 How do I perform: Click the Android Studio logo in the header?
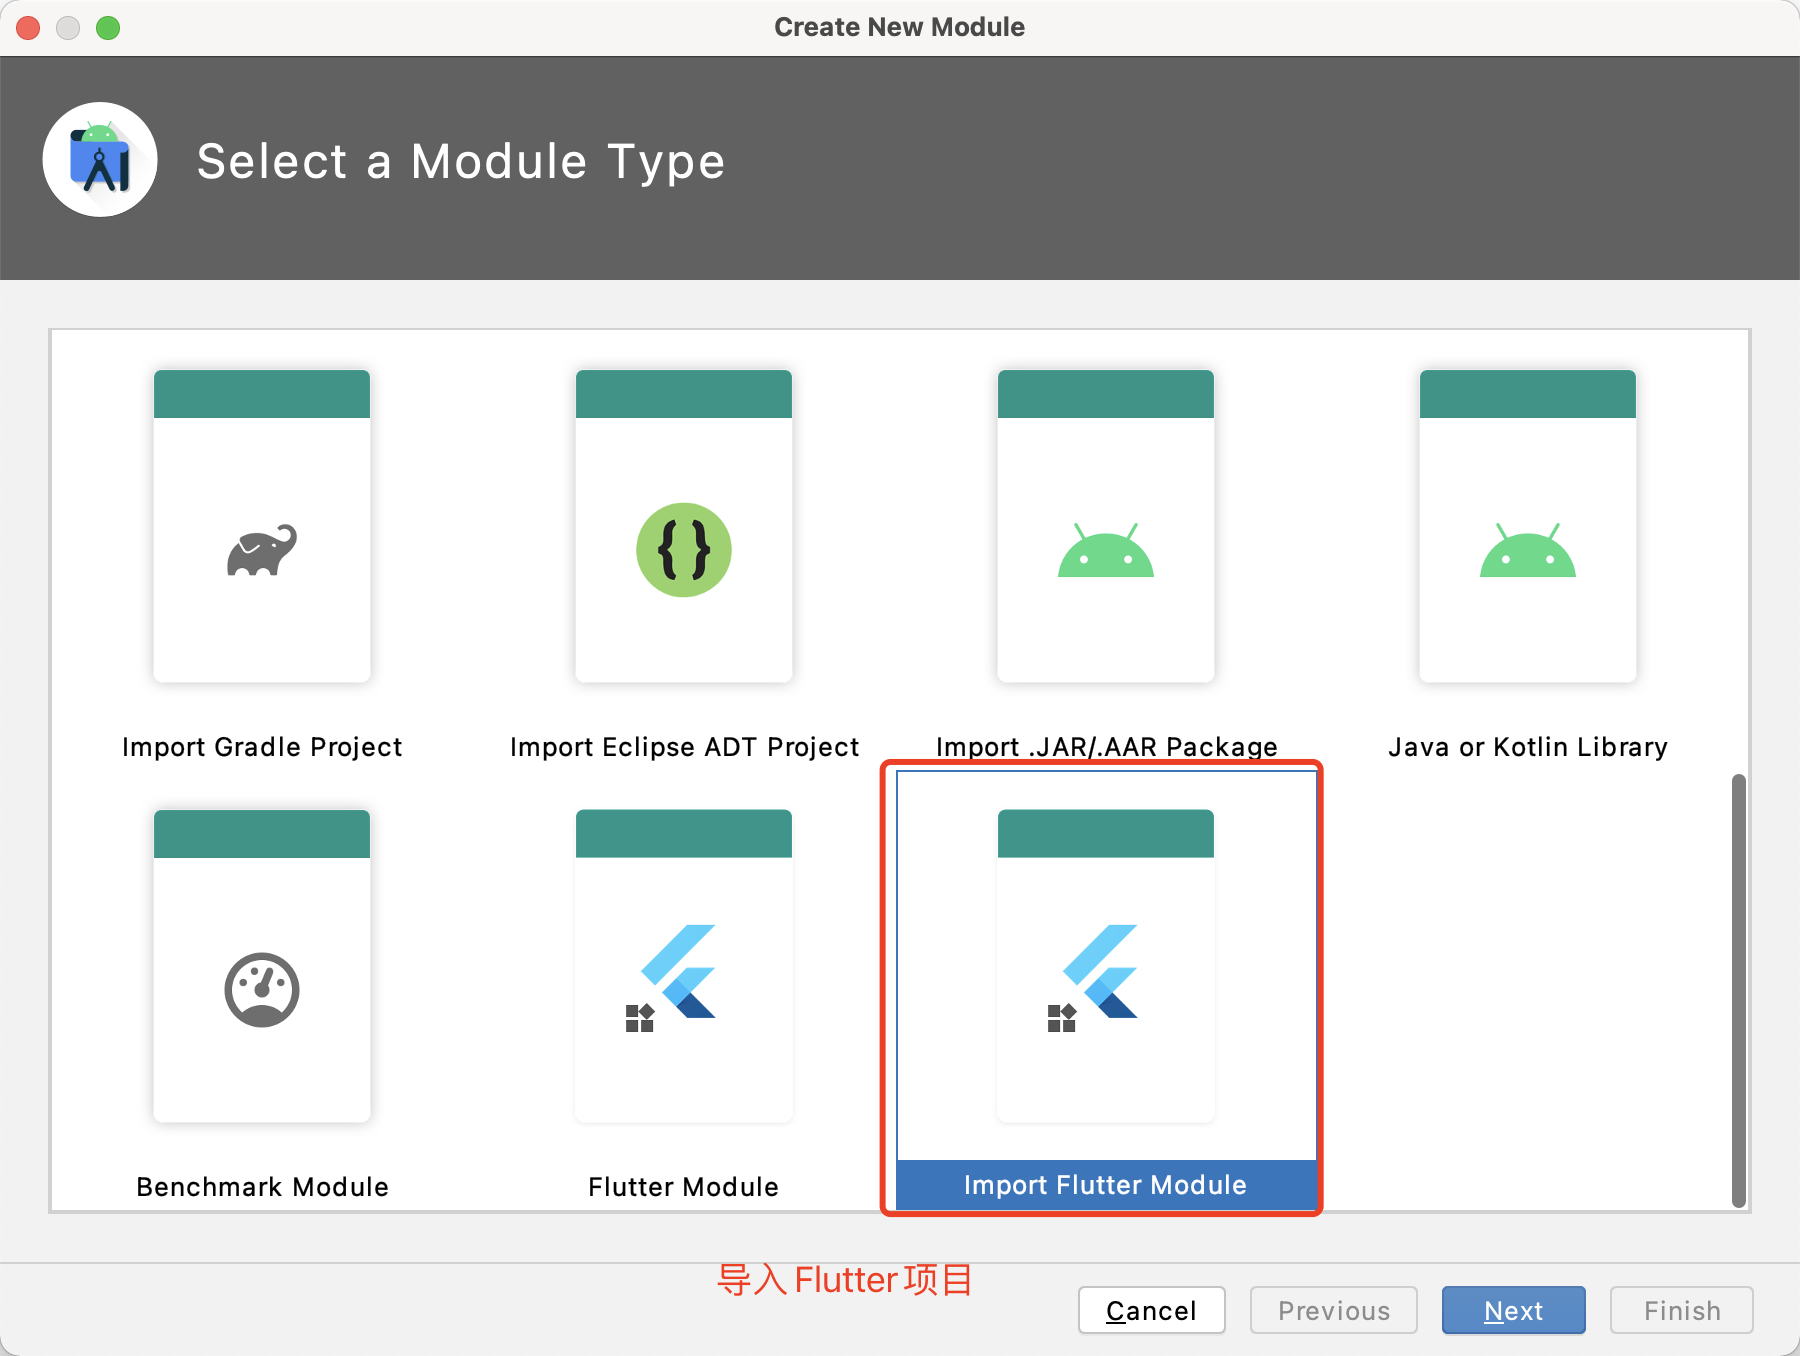click(100, 158)
